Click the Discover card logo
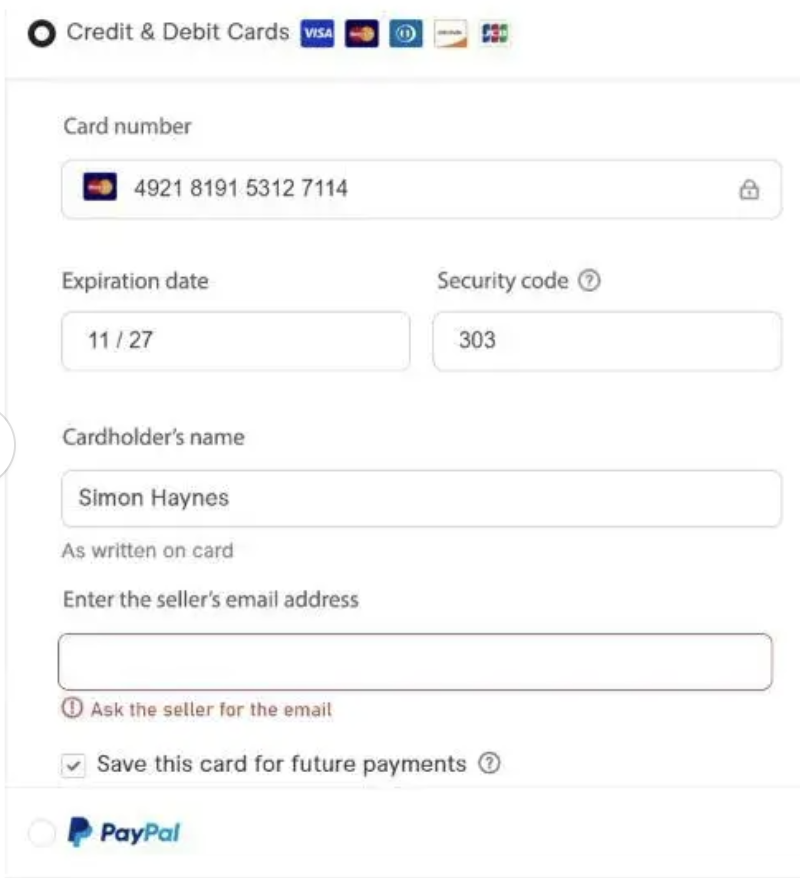The width and height of the screenshot is (800, 878). pyautogui.click(x=450, y=34)
